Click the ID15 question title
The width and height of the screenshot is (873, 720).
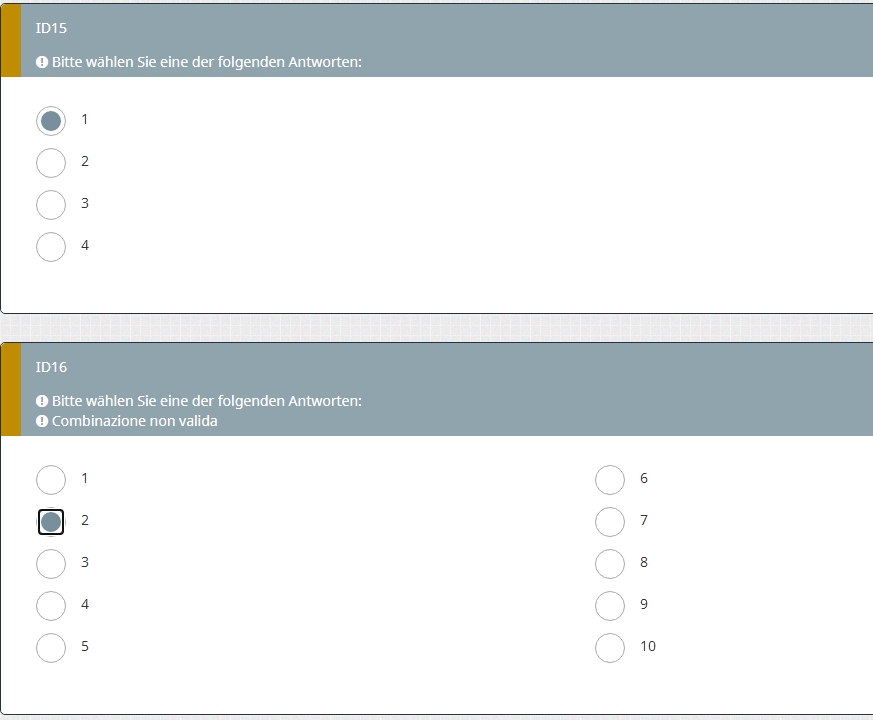point(51,28)
